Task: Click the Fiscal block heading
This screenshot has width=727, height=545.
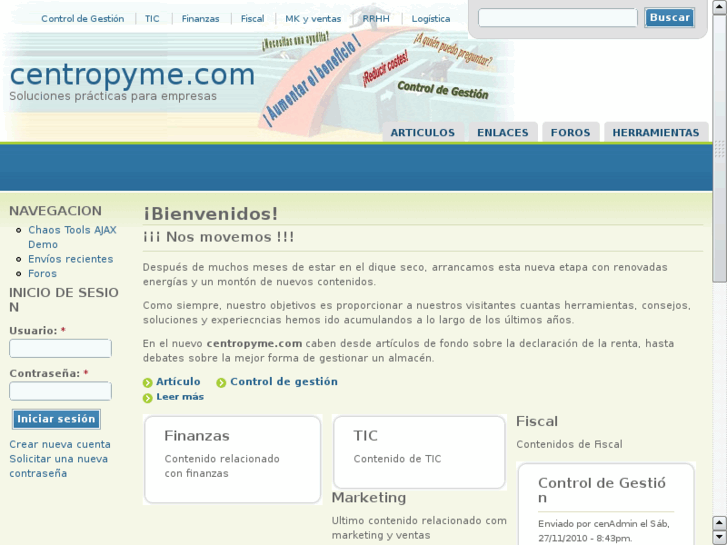Action: click(537, 421)
